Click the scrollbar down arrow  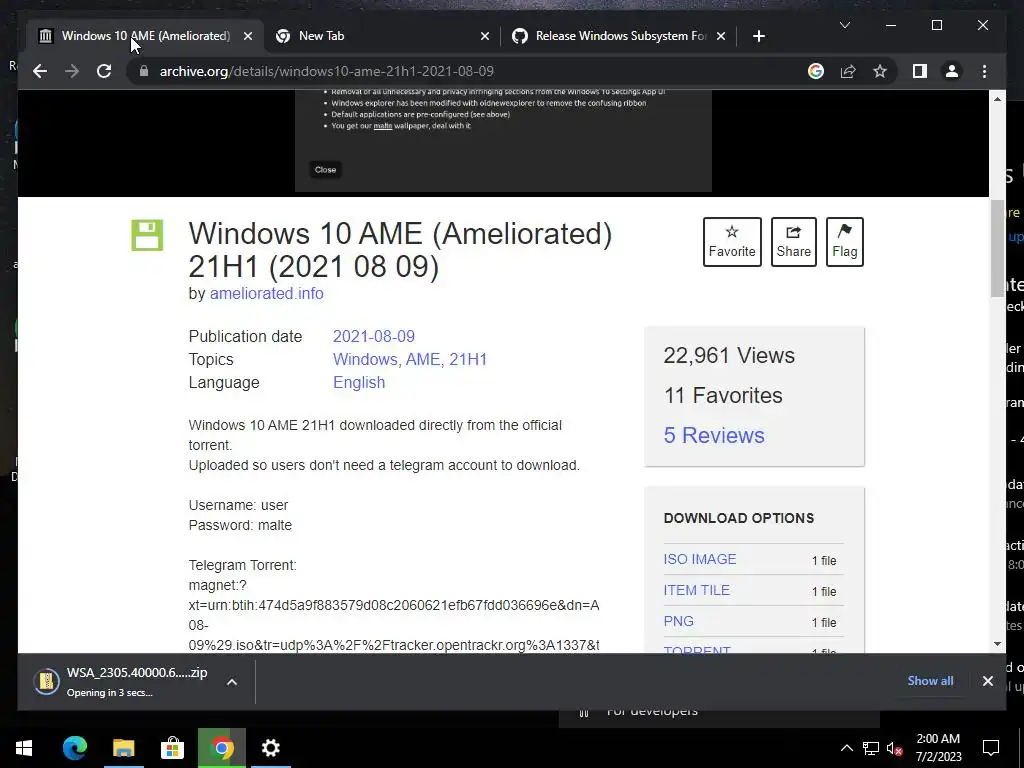pyautogui.click(x=997, y=644)
